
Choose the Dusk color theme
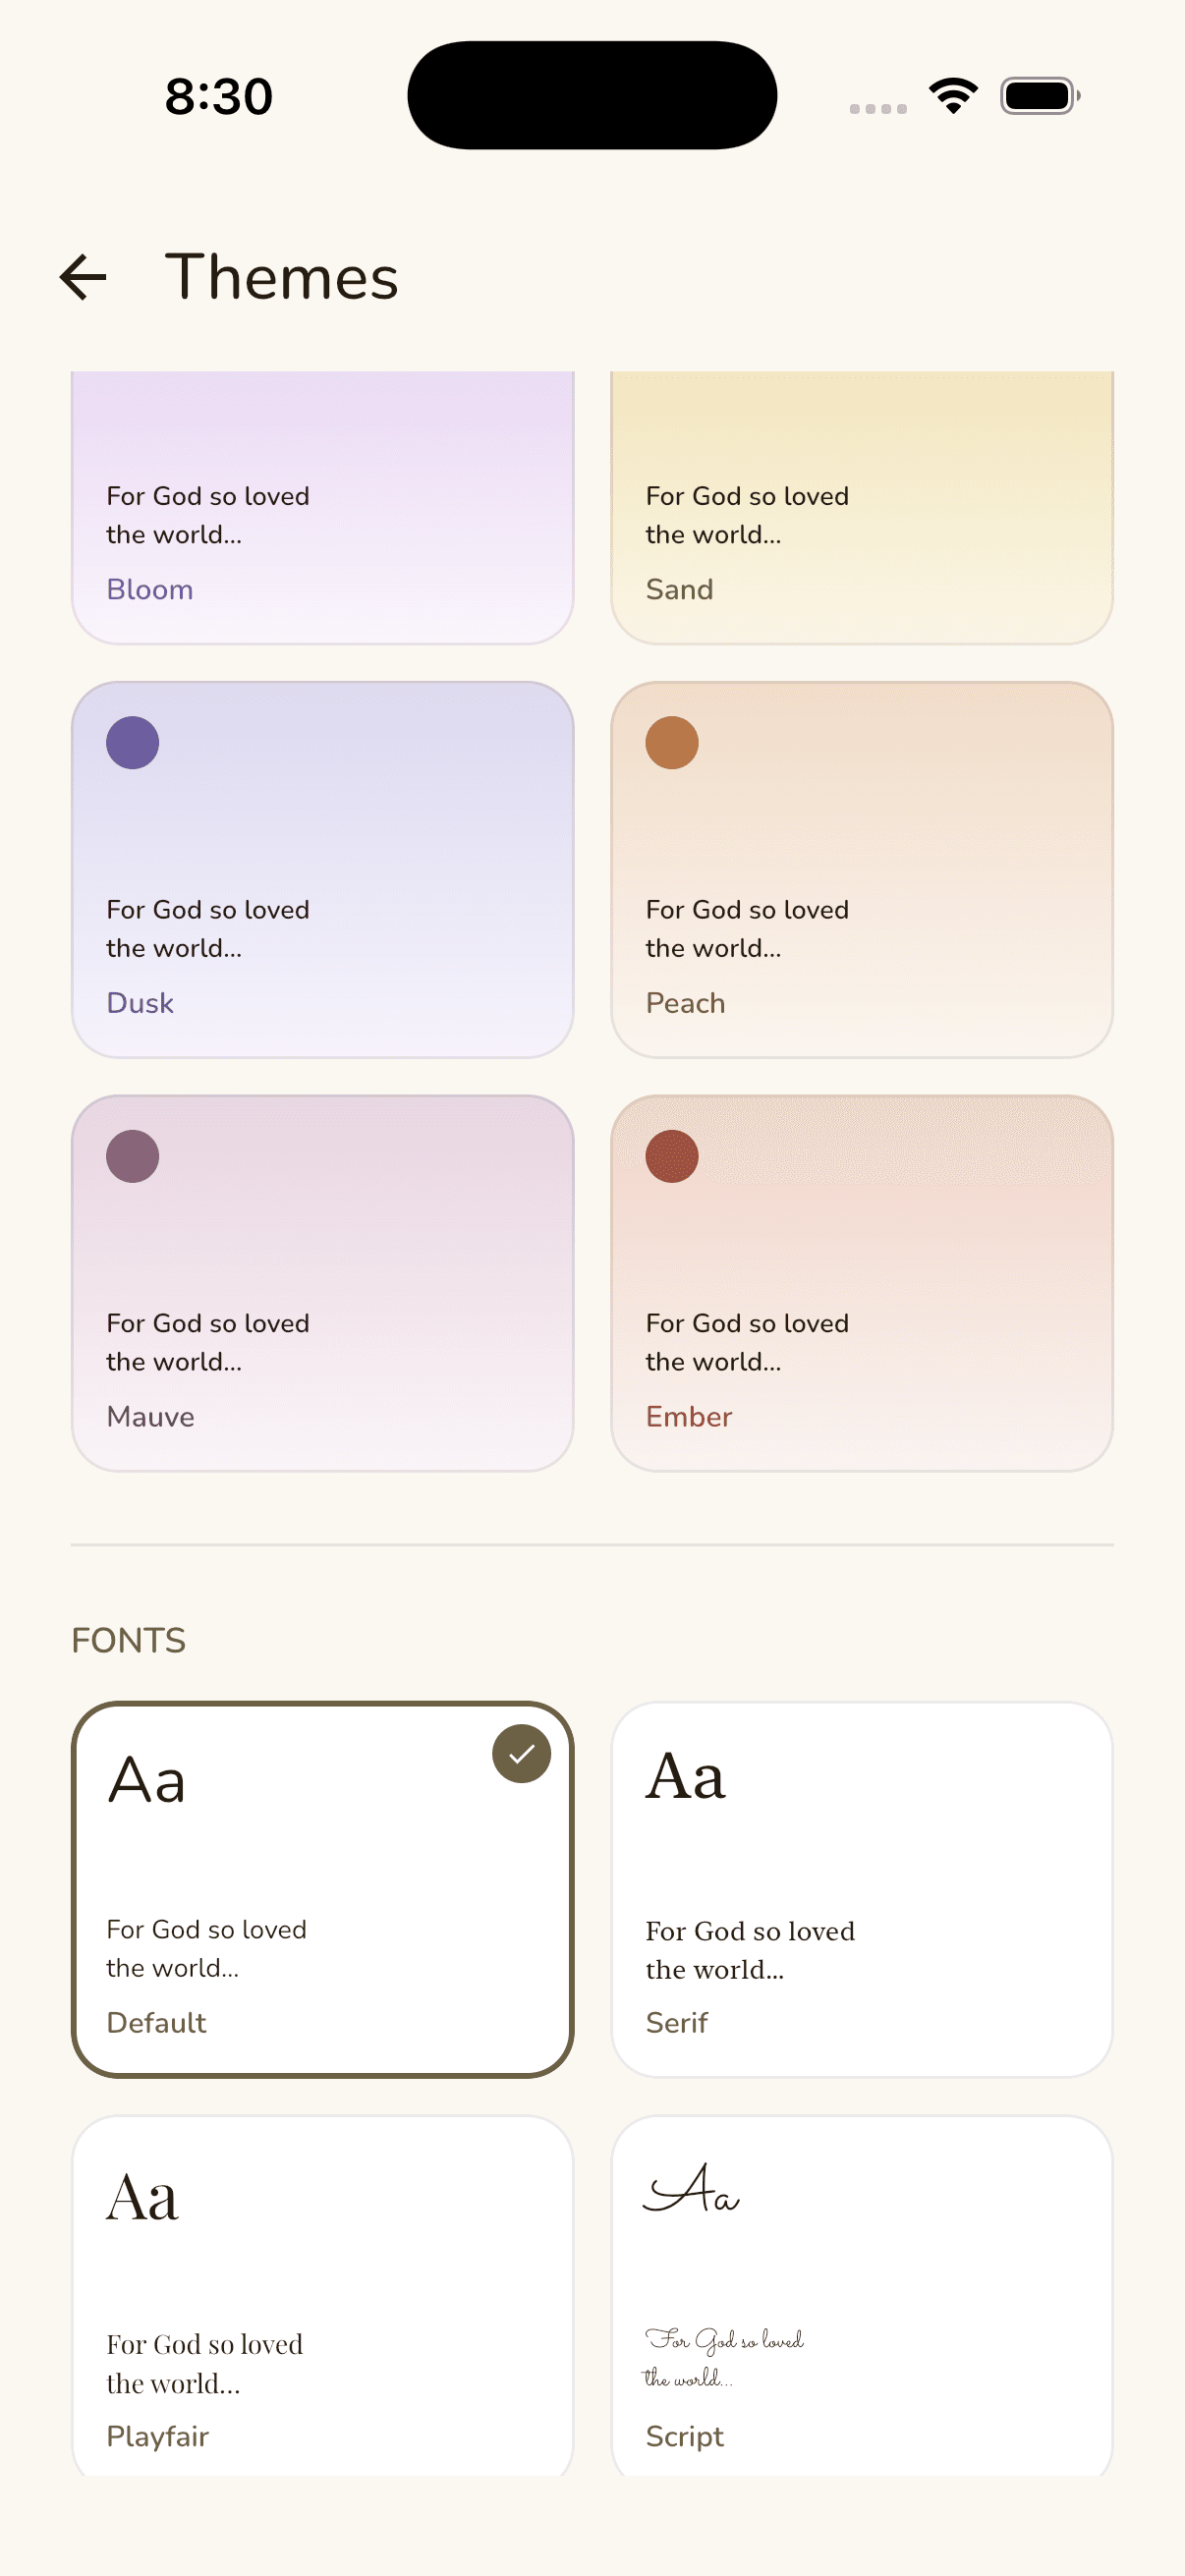click(x=322, y=868)
